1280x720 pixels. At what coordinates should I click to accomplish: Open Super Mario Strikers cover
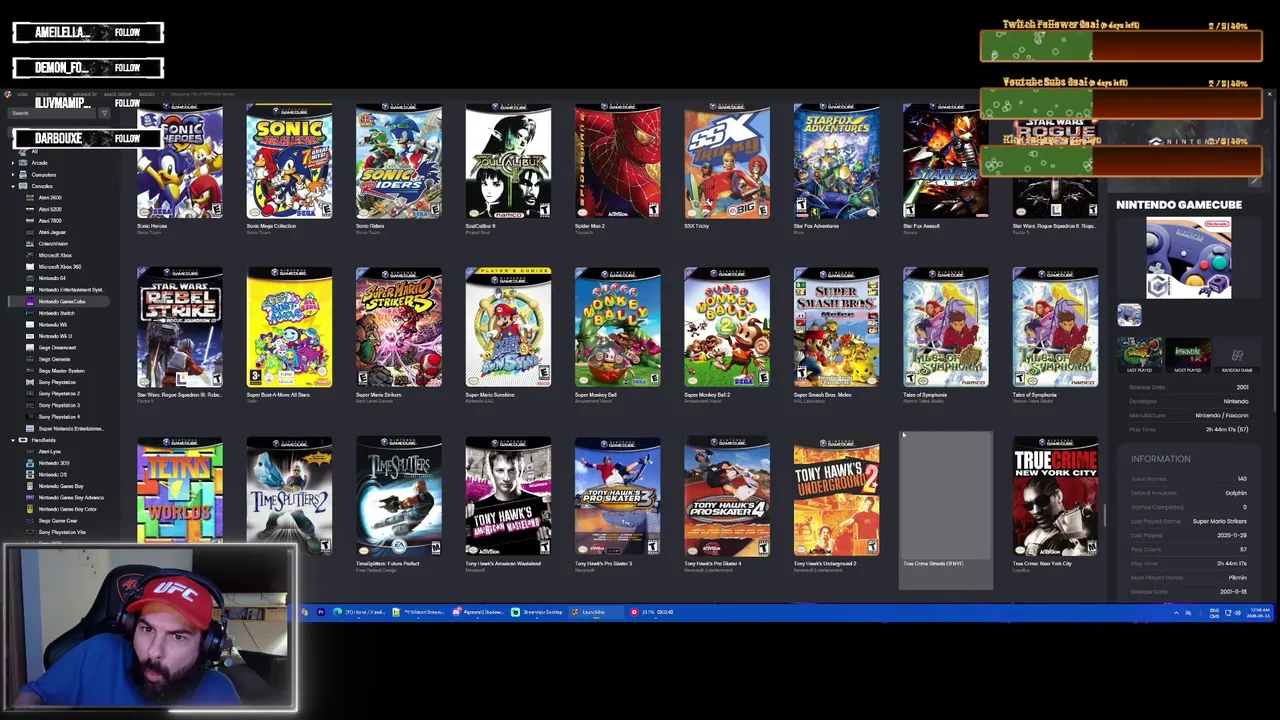[x=398, y=327]
